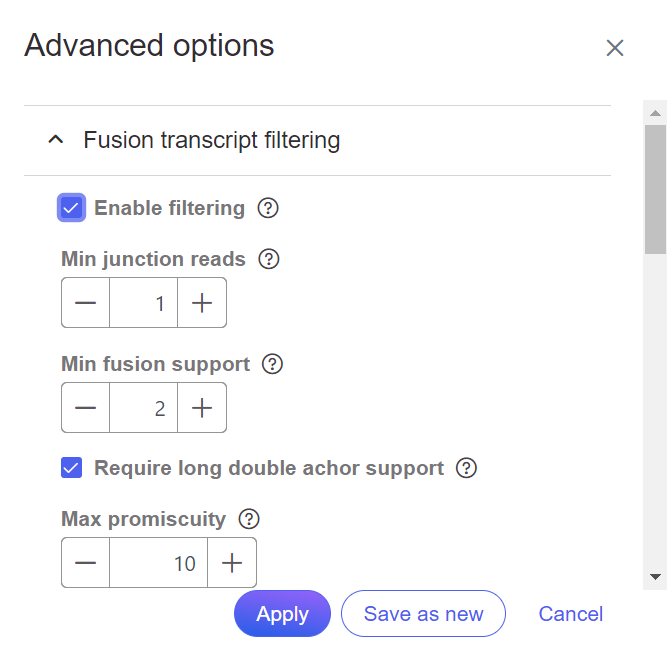Decrease Max promiscuity value

[x=86, y=562]
